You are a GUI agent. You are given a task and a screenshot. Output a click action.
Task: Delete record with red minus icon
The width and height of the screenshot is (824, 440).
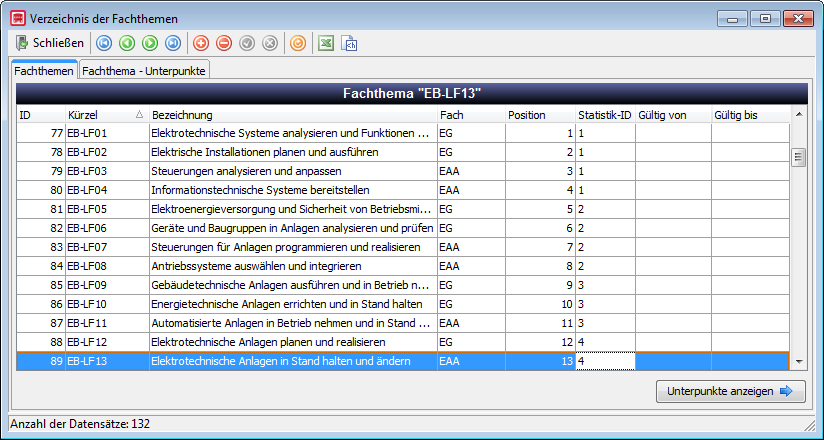pos(224,43)
